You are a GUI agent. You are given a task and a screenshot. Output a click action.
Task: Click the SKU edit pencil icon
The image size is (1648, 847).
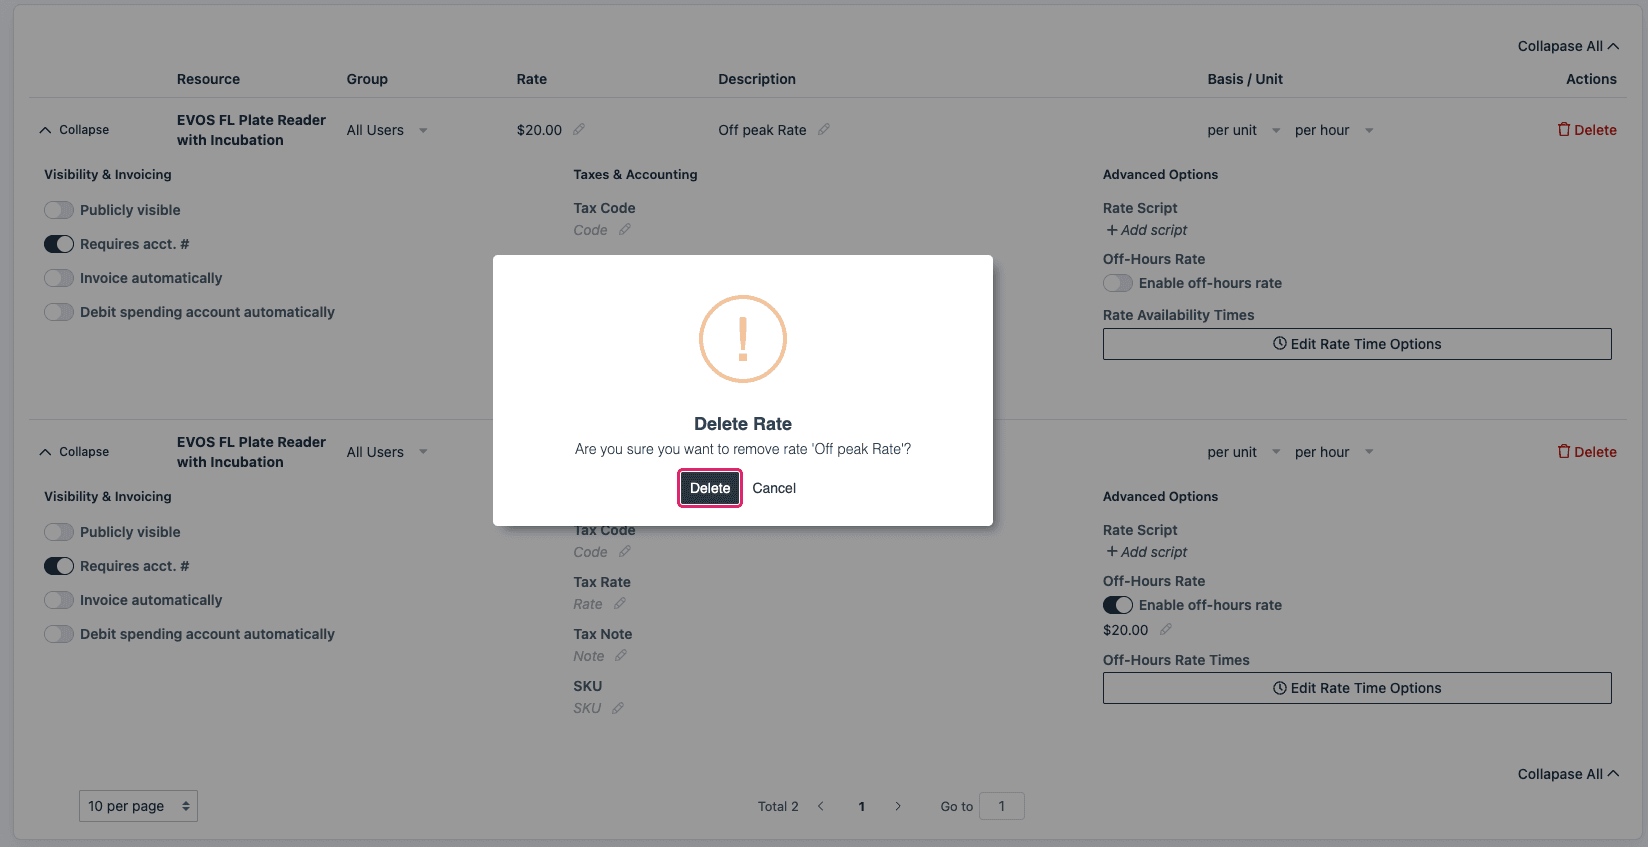(618, 708)
